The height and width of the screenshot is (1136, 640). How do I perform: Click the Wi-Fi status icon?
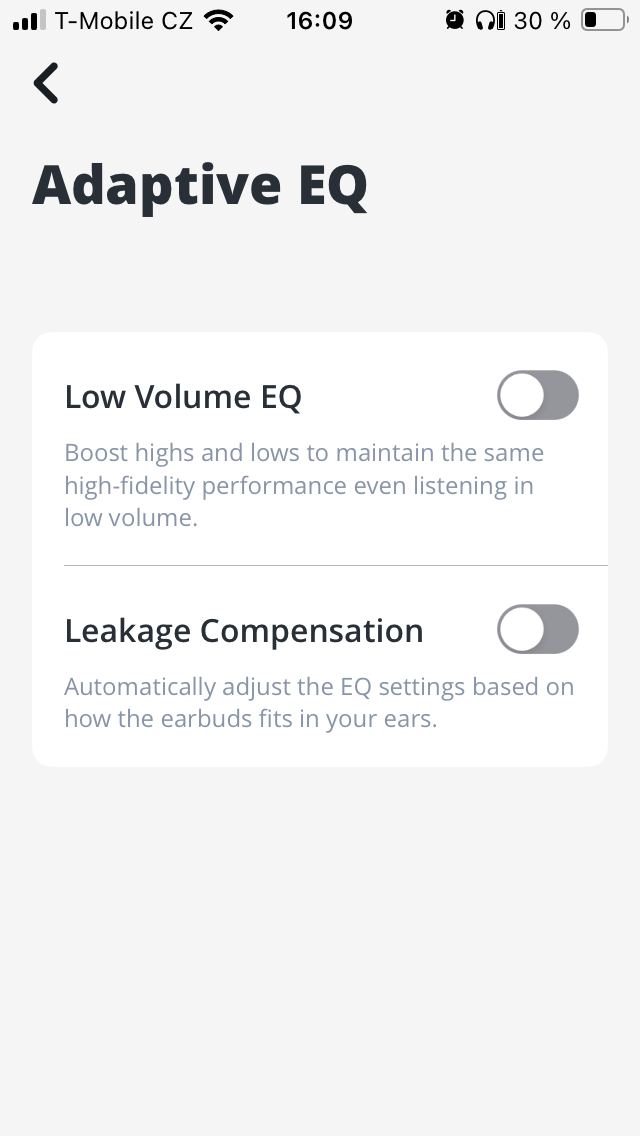point(215,20)
